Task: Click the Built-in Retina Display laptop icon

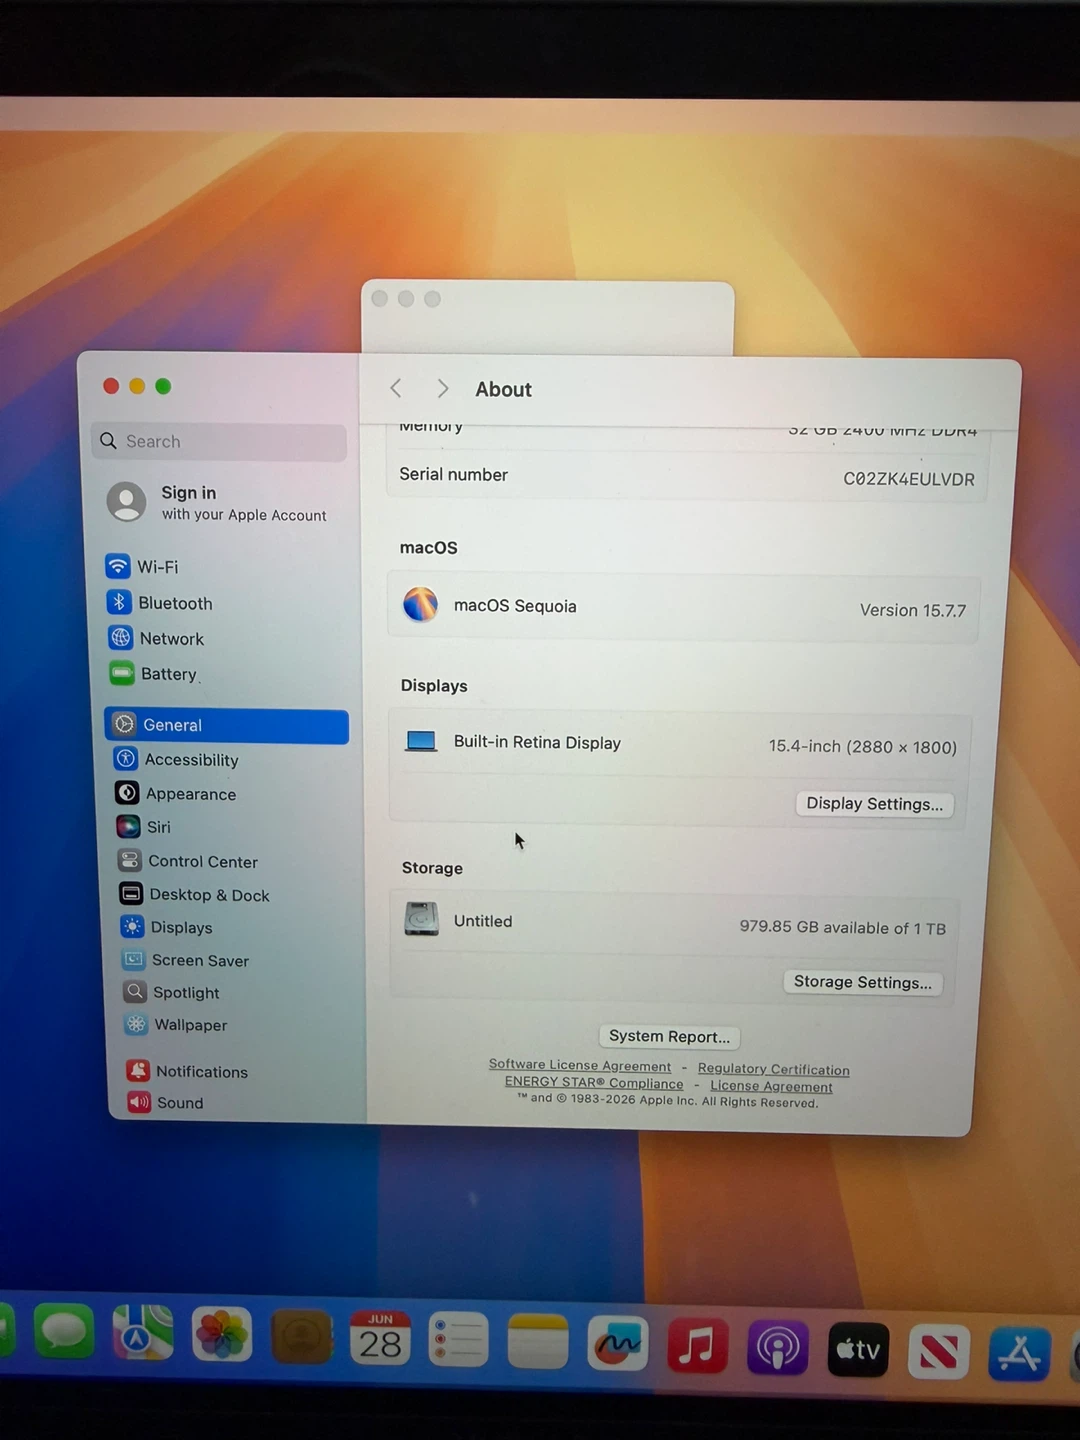Action: tap(421, 741)
